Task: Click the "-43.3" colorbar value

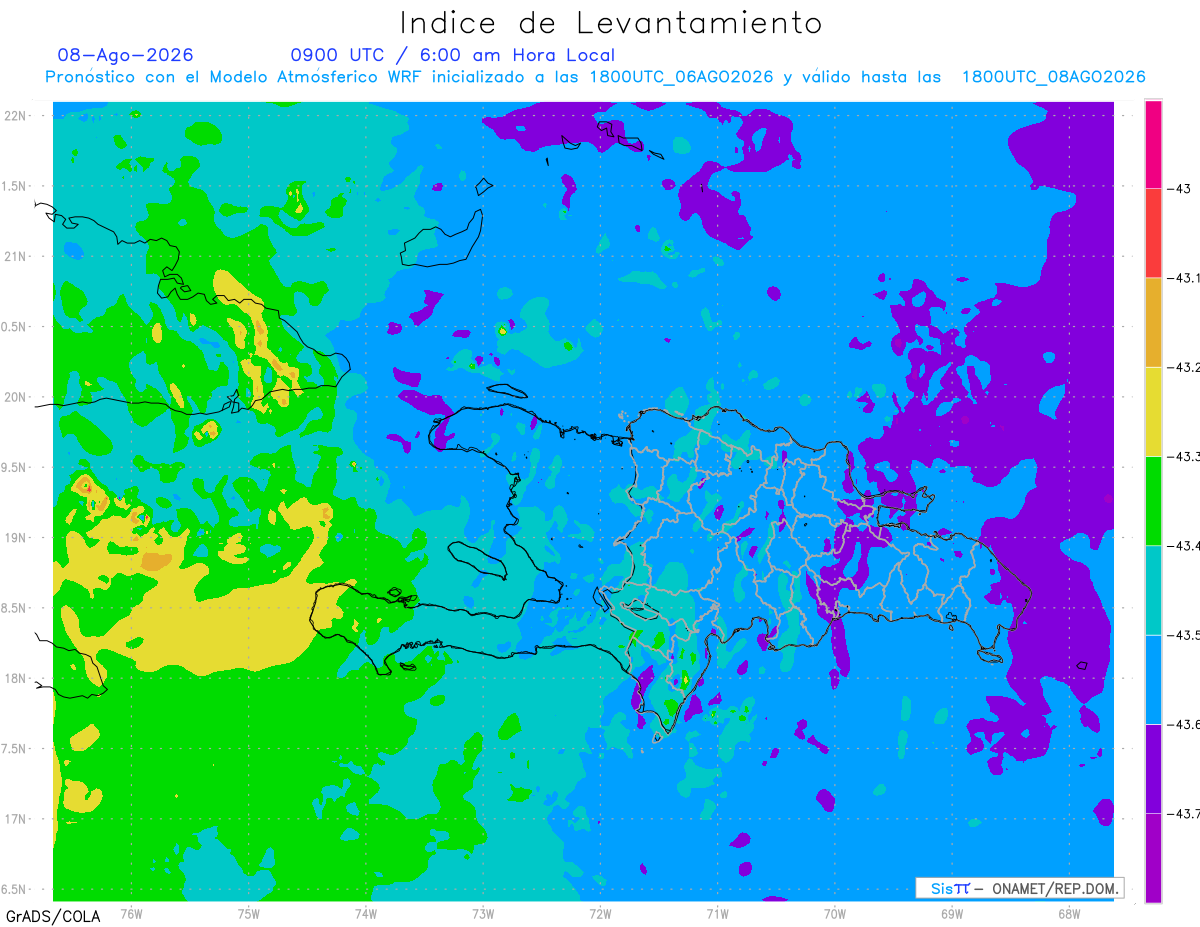Action: 1183,456
